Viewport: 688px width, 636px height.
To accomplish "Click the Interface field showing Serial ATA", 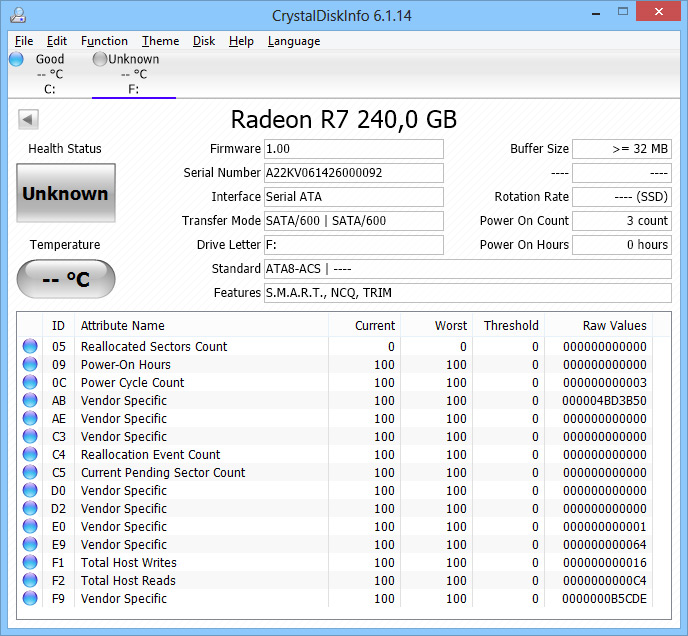I will [x=354, y=197].
